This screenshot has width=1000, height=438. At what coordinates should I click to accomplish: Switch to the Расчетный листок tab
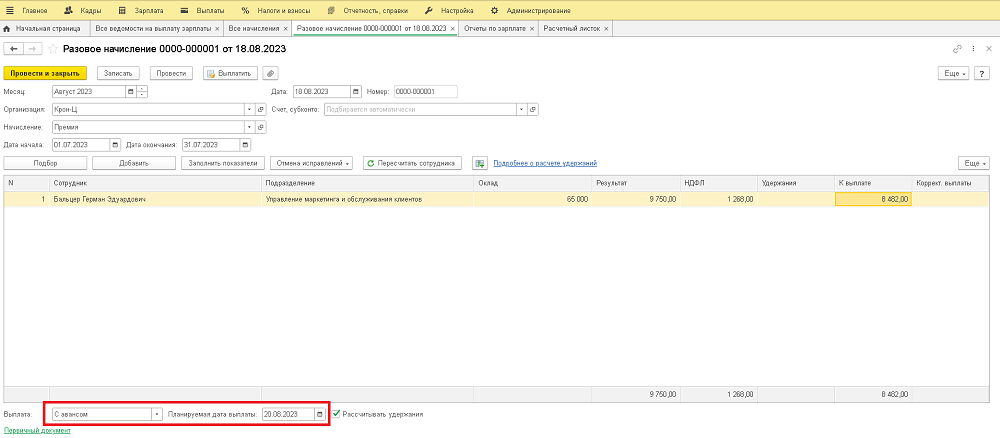(572, 29)
